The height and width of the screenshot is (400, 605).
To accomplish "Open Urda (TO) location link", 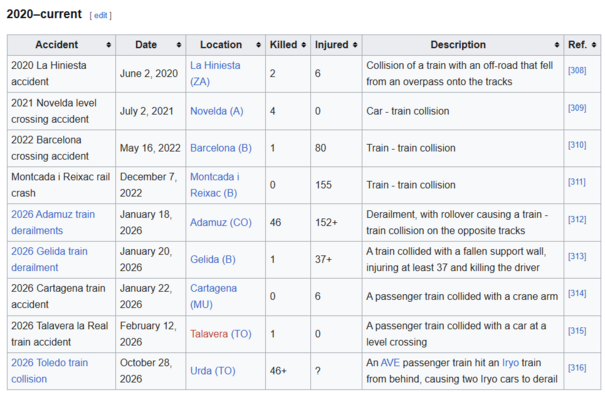I will pos(213,371).
